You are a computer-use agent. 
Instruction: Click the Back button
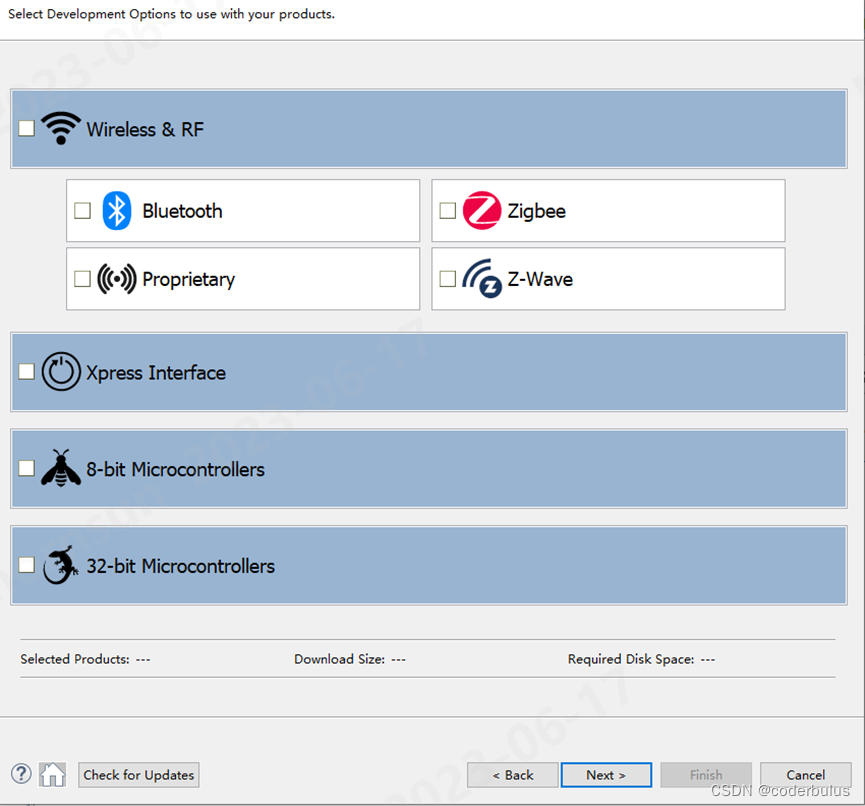[x=512, y=774]
